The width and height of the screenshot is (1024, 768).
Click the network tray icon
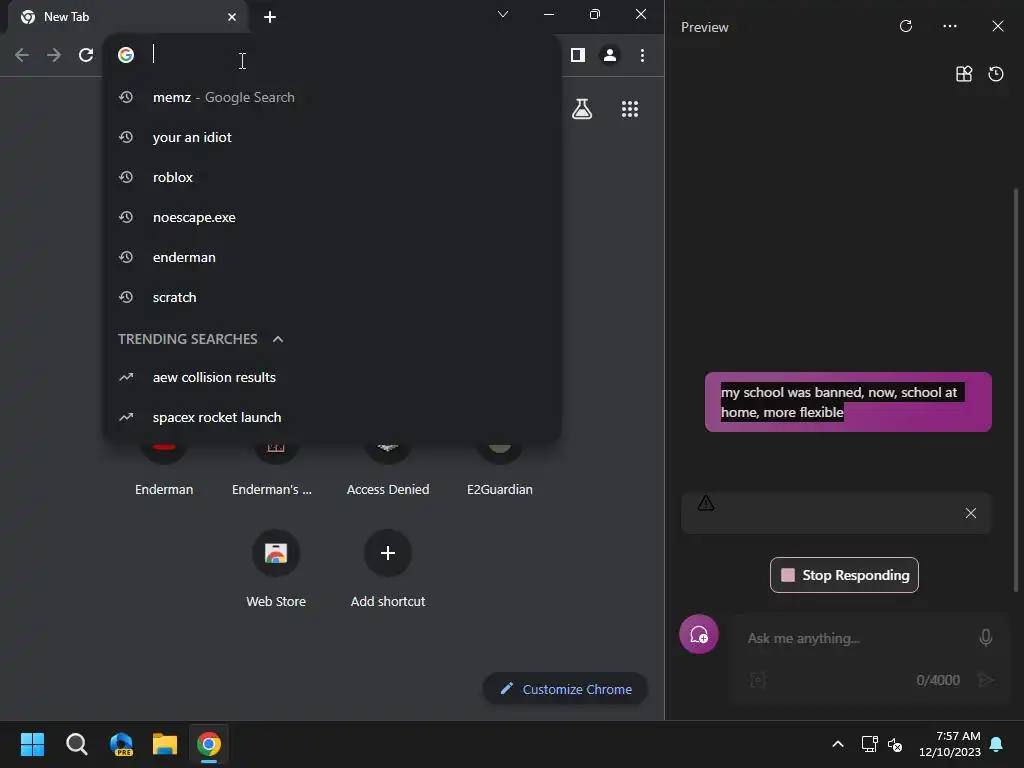tap(869, 744)
